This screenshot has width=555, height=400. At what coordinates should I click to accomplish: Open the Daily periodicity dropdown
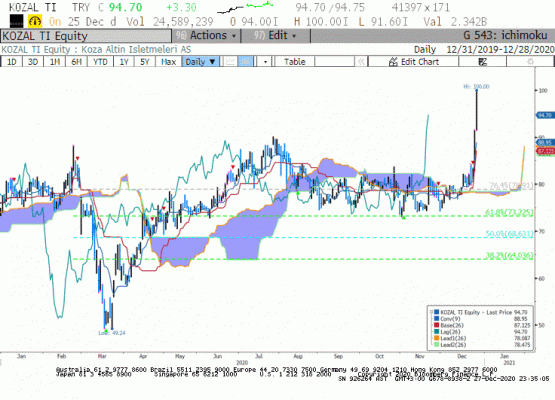(x=200, y=62)
